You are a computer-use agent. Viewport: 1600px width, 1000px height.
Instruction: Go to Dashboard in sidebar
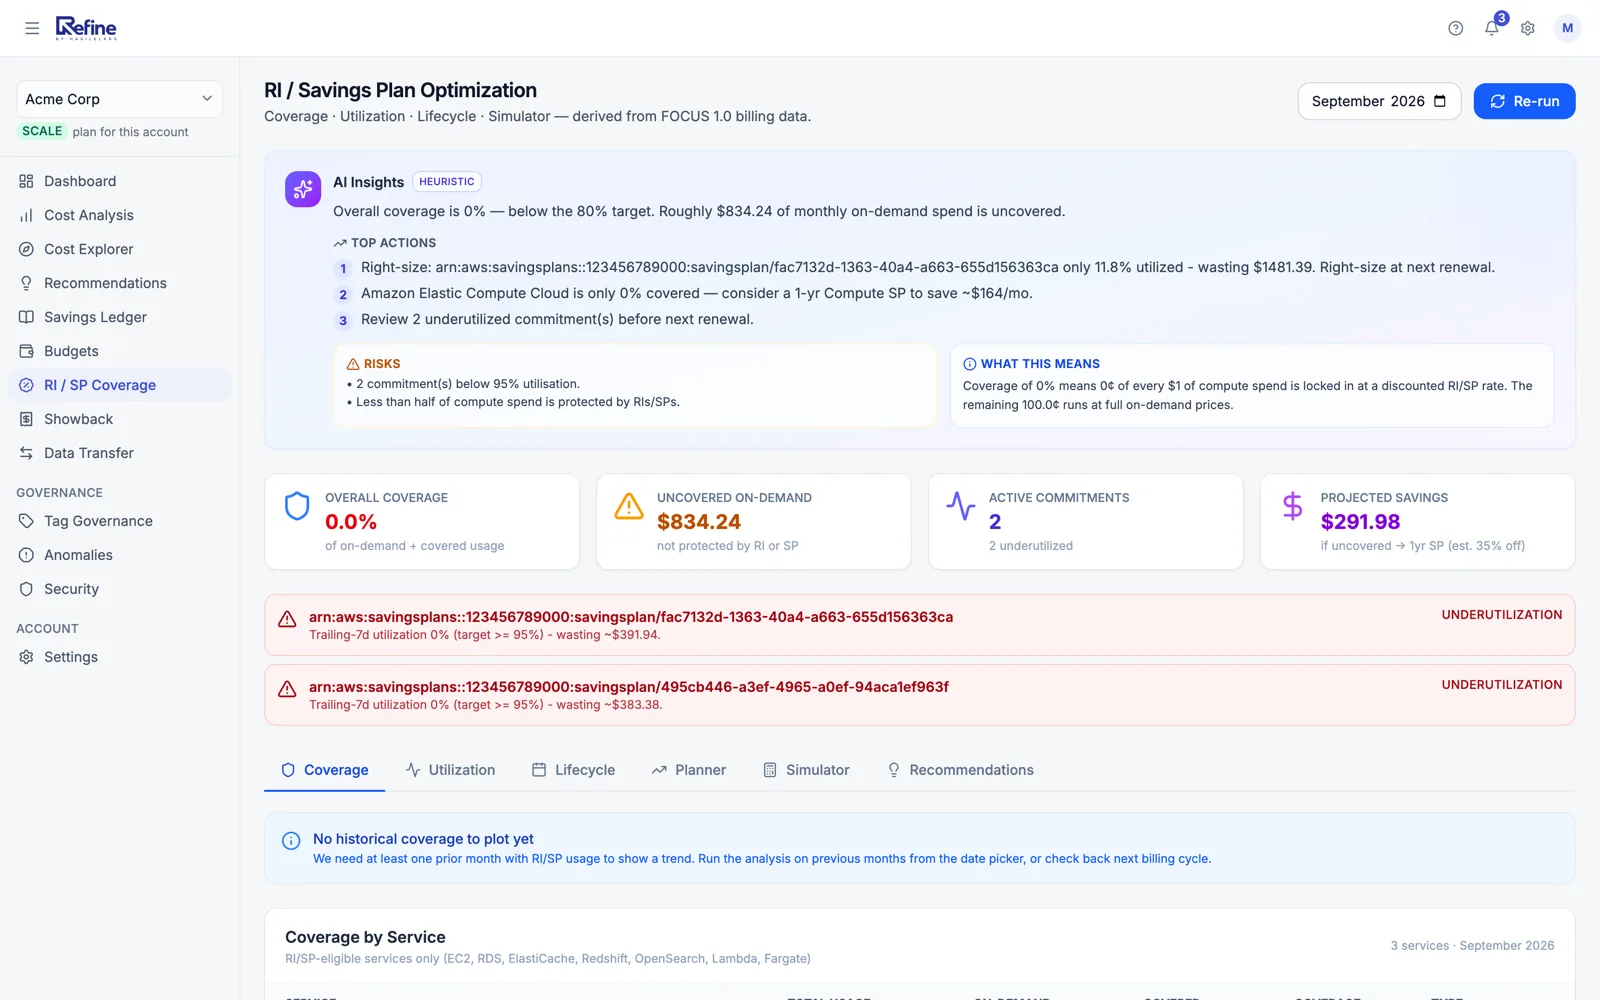point(120,181)
